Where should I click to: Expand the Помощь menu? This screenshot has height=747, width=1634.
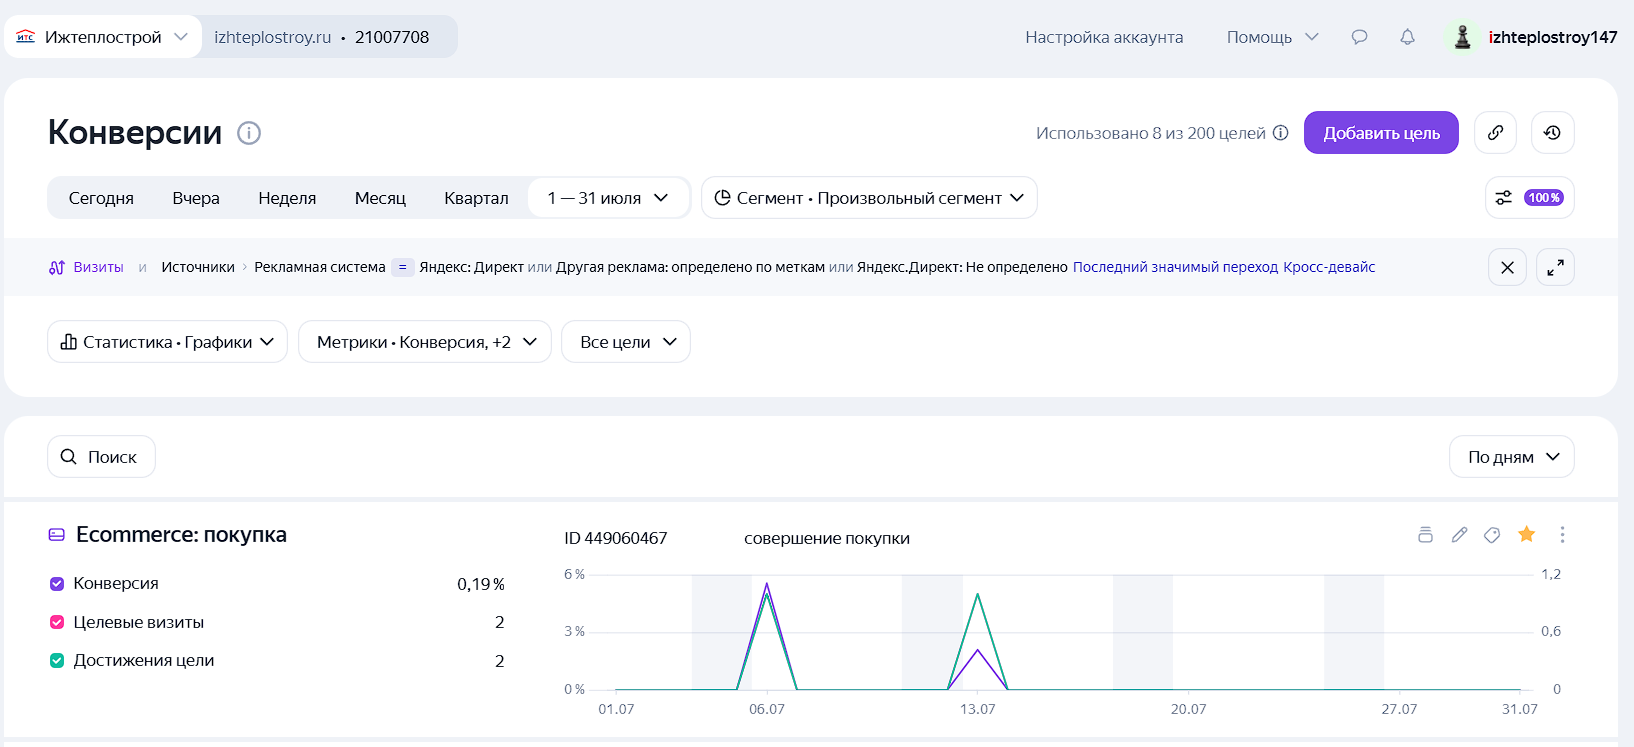click(x=1272, y=37)
